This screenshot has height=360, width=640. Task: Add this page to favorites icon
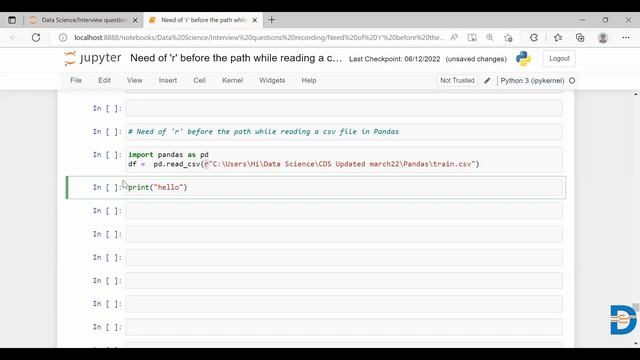coord(508,38)
